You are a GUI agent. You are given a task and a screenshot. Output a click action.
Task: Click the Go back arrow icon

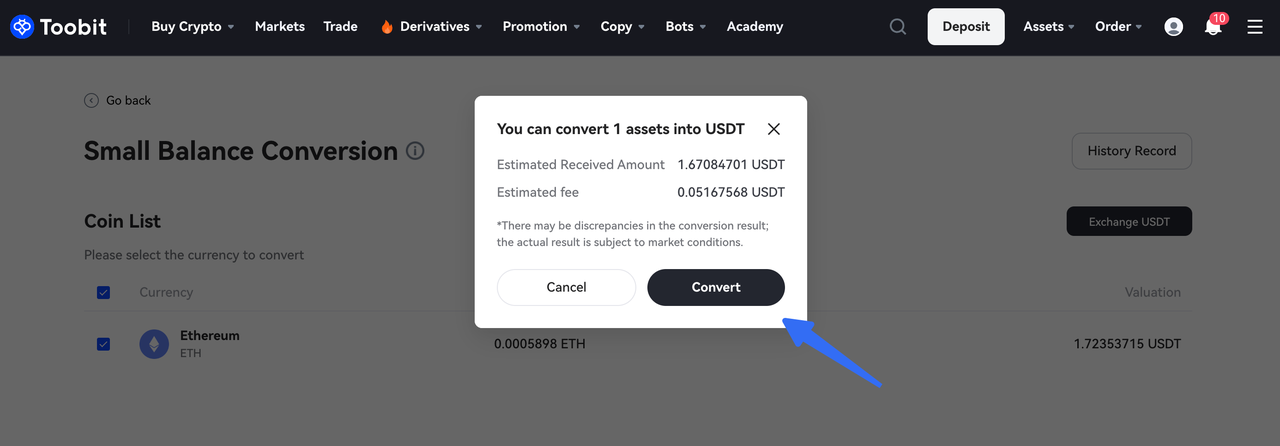point(91,100)
